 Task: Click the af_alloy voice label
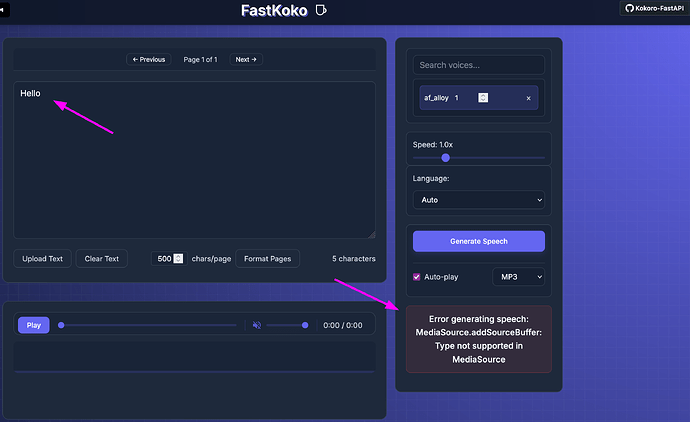436,98
